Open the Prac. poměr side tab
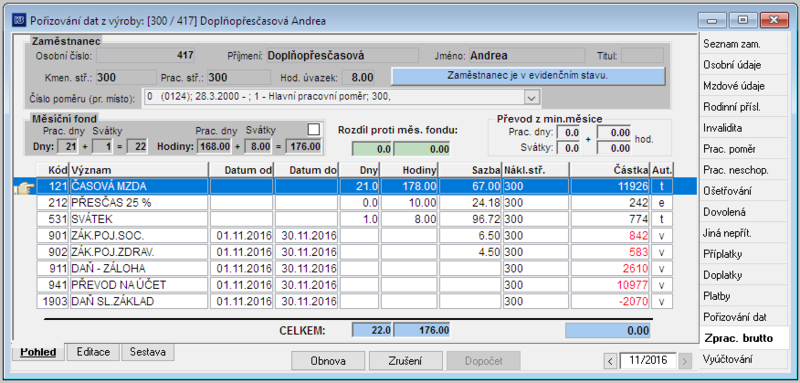The height and width of the screenshot is (383, 800). pos(743,149)
